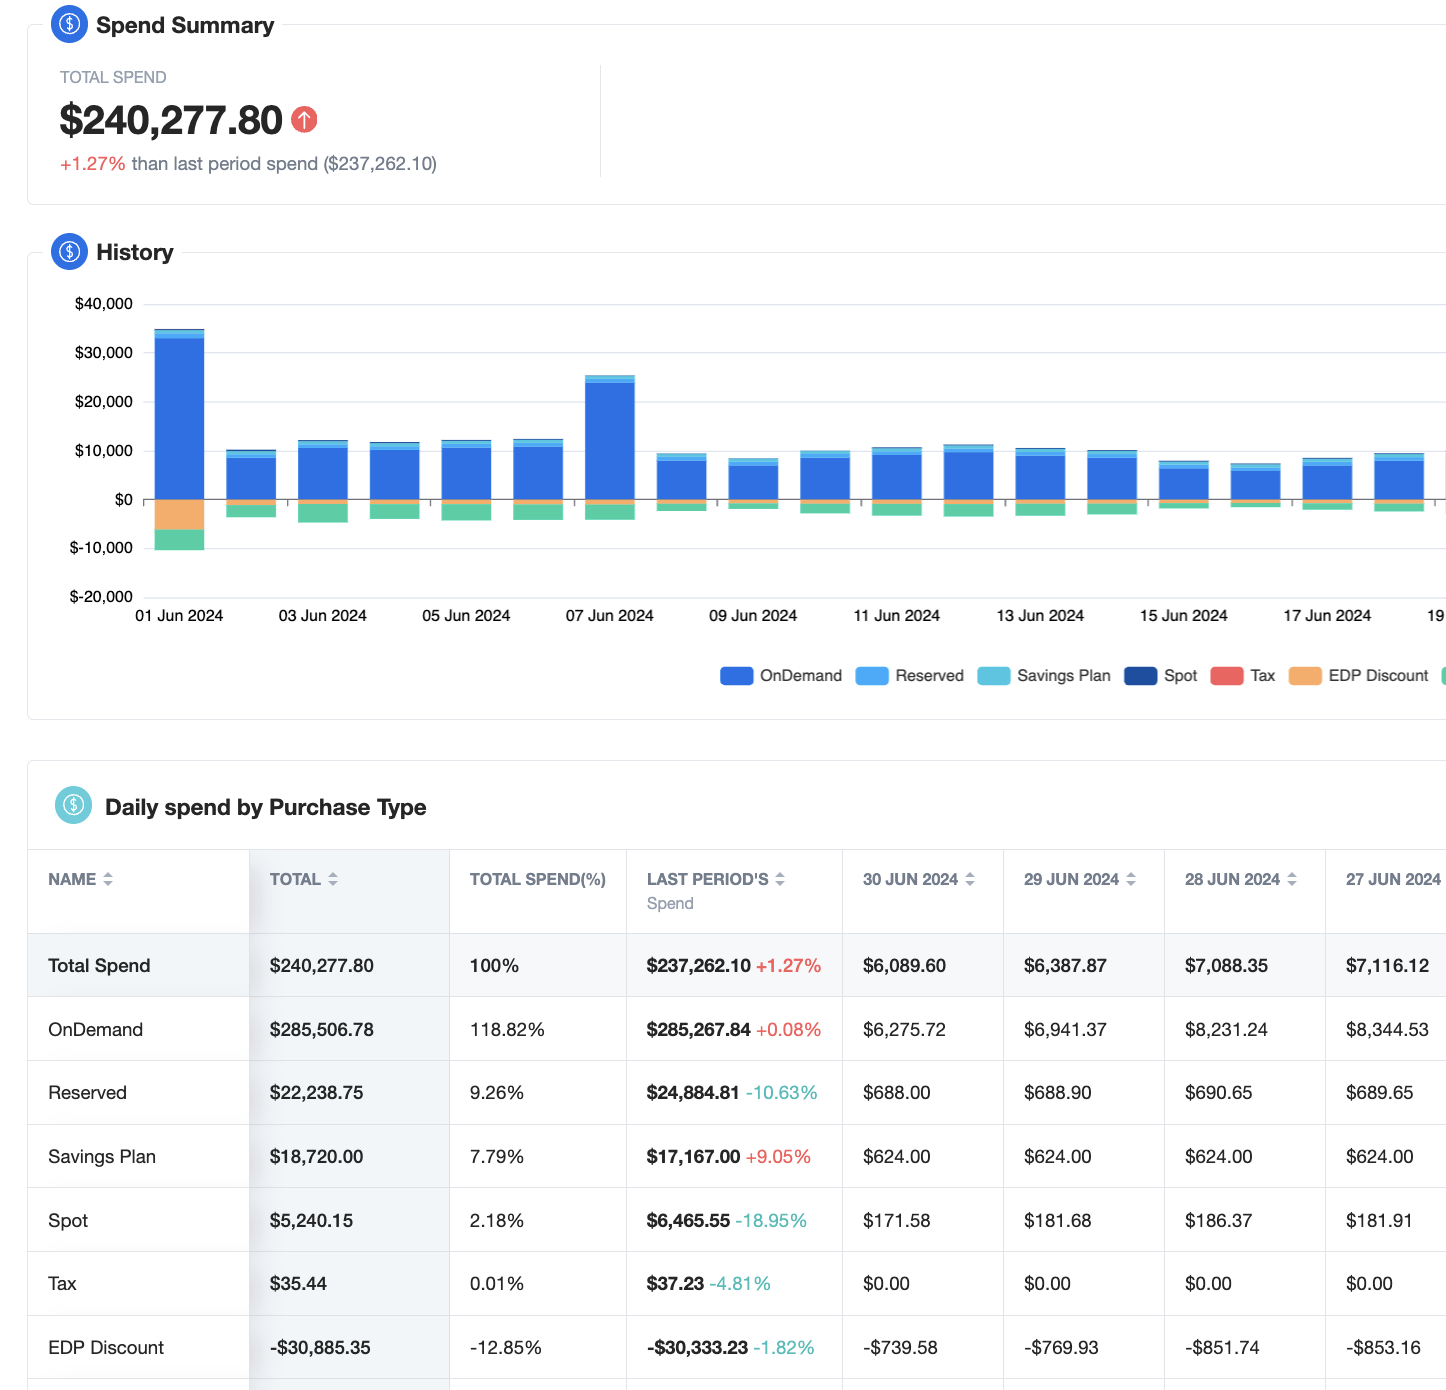Click the -12.85% EDP Discount percentage
Image resolution: width=1446 pixels, height=1390 pixels.
(506, 1348)
